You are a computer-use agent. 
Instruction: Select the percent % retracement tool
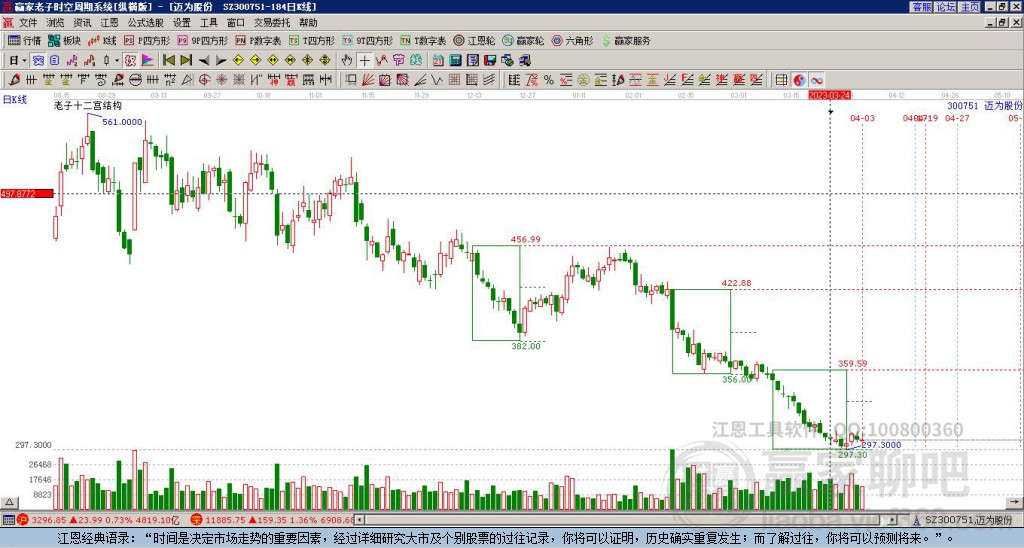[x=549, y=80]
